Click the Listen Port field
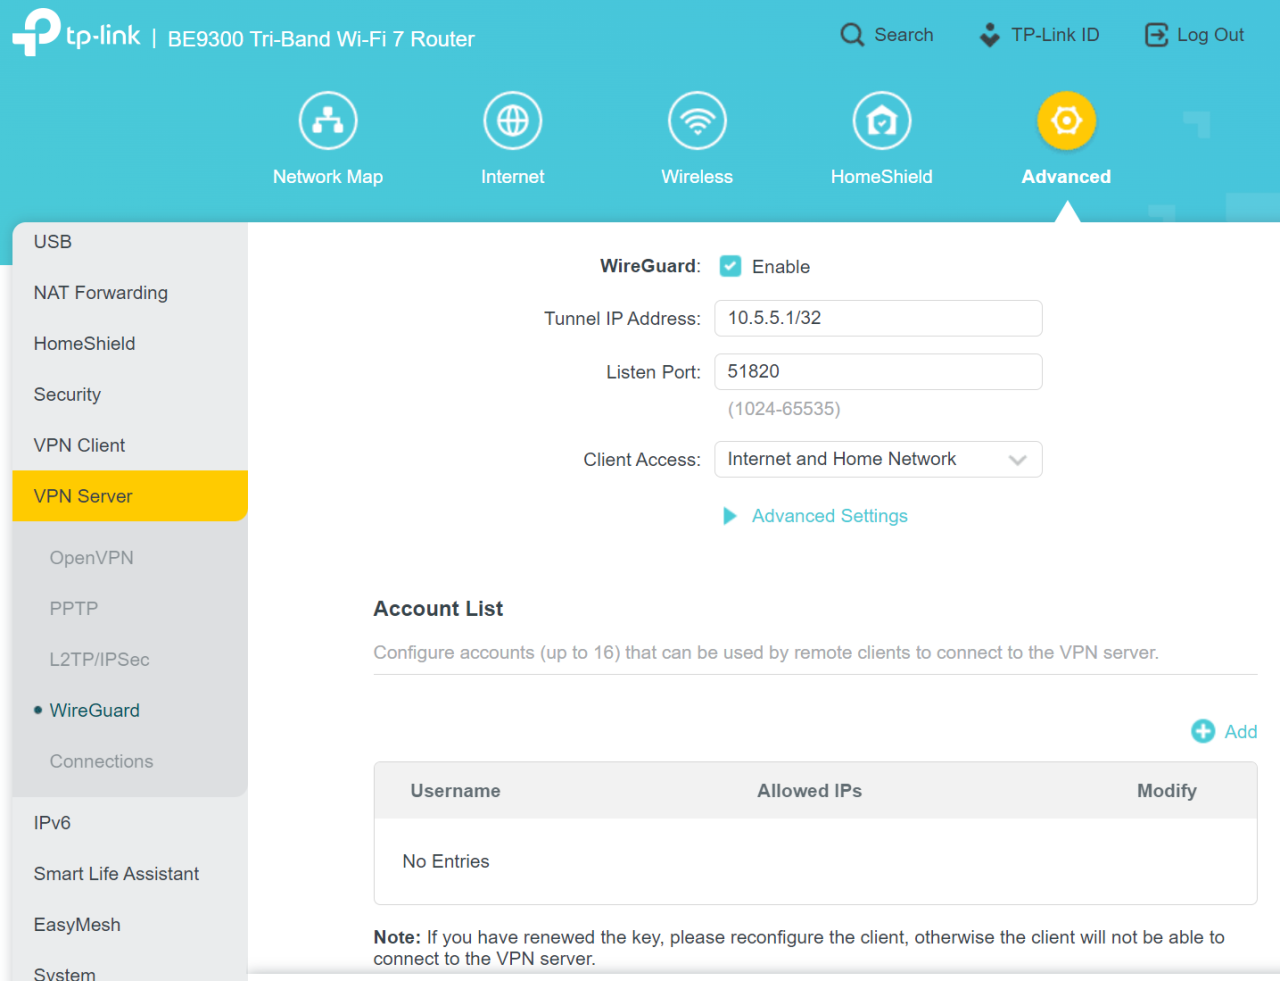The width and height of the screenshot is (1280, 981). pyautogui.click(x=878, y=371)
